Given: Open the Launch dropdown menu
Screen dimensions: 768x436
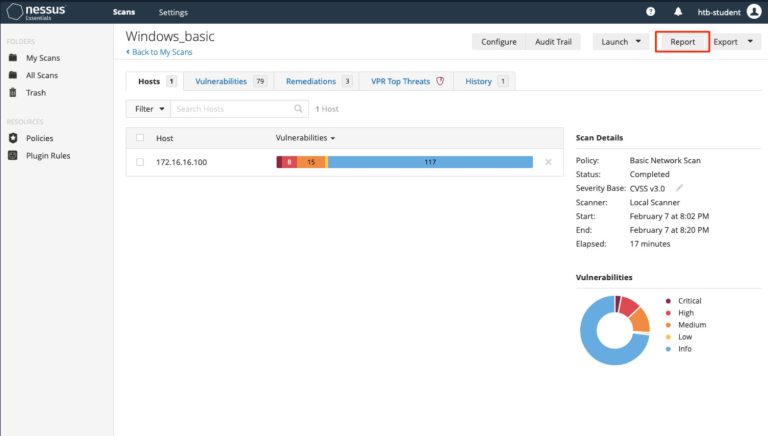Looking at the screenshot, I should click(621, 42).
